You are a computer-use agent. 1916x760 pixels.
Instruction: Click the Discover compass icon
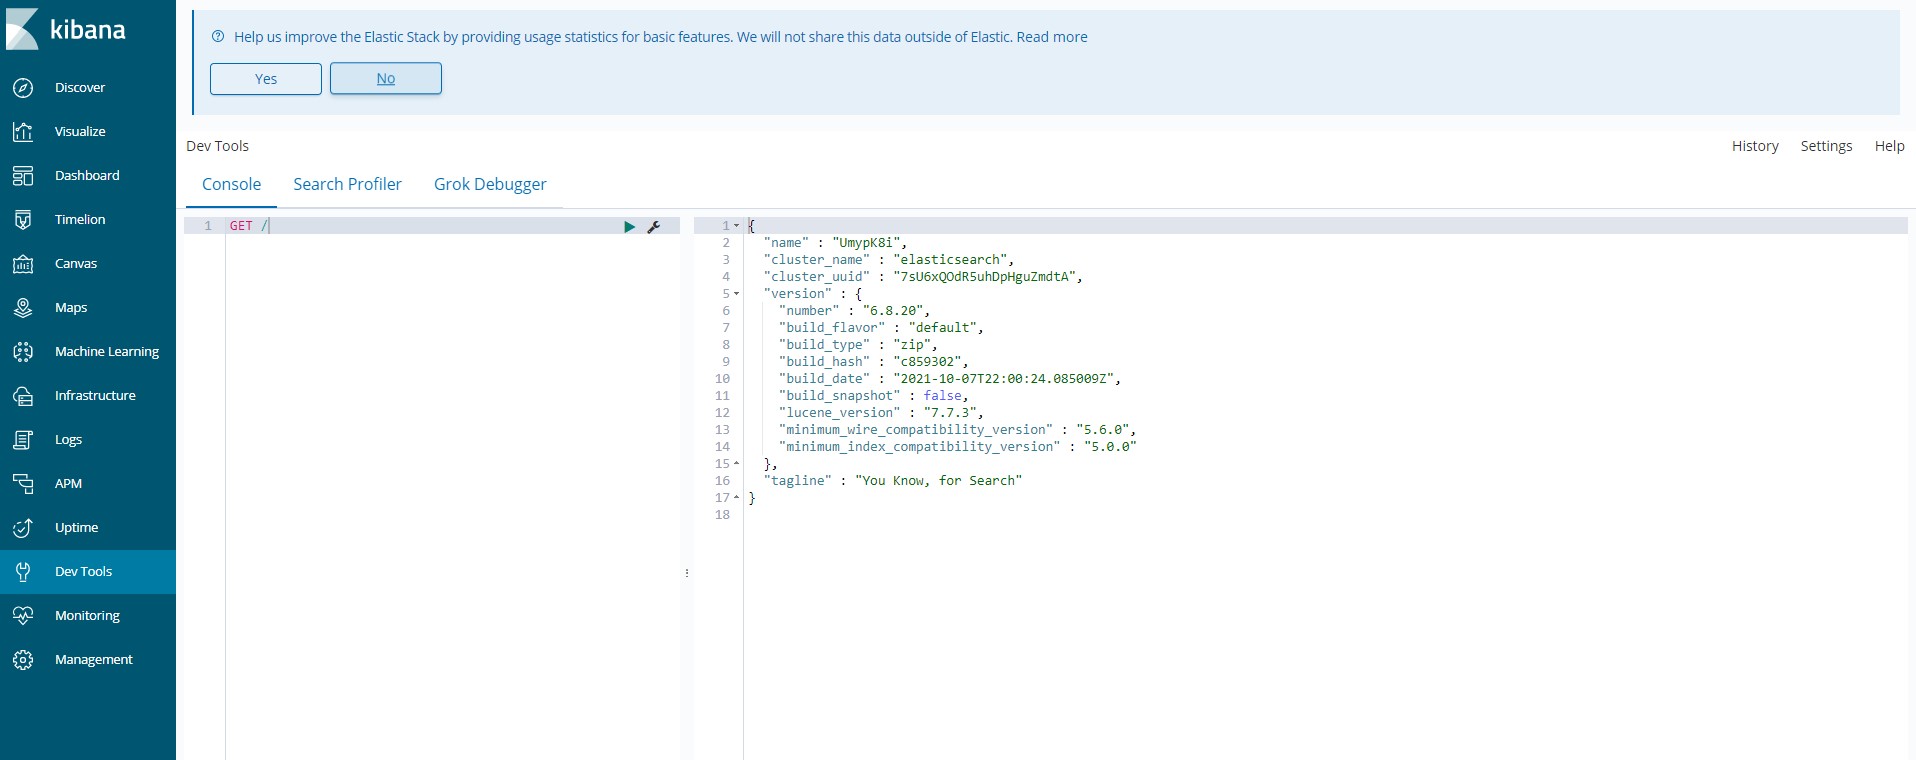(x=23, y=88)
